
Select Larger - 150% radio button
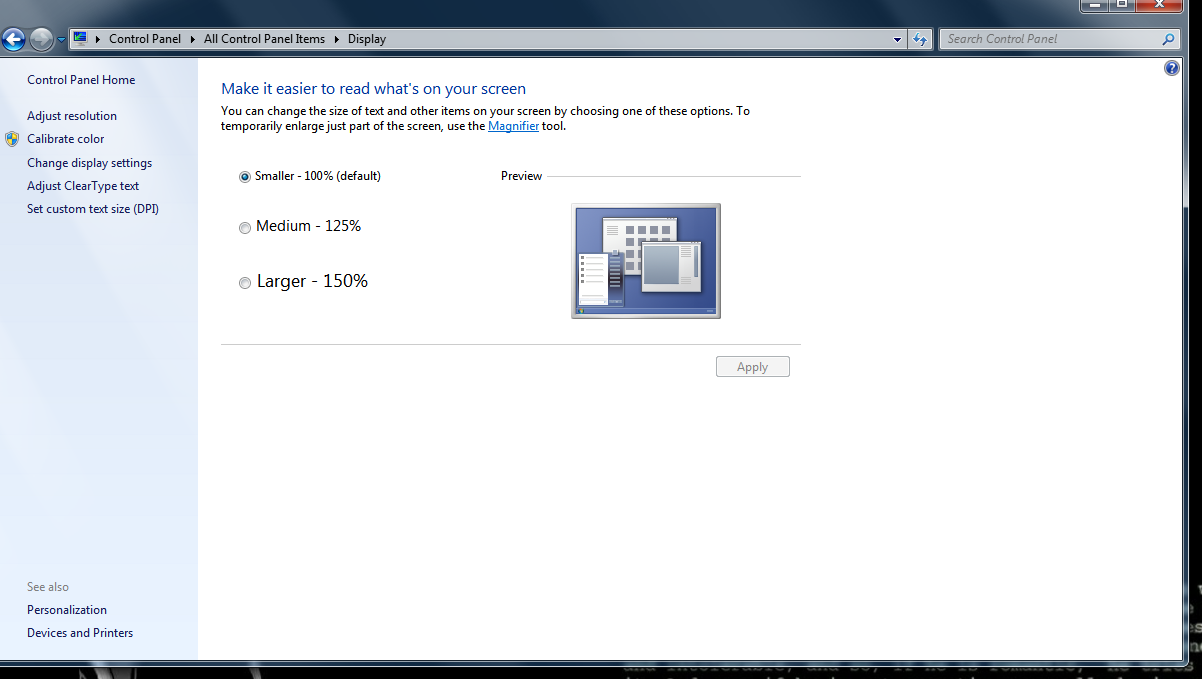pos(245,283)
